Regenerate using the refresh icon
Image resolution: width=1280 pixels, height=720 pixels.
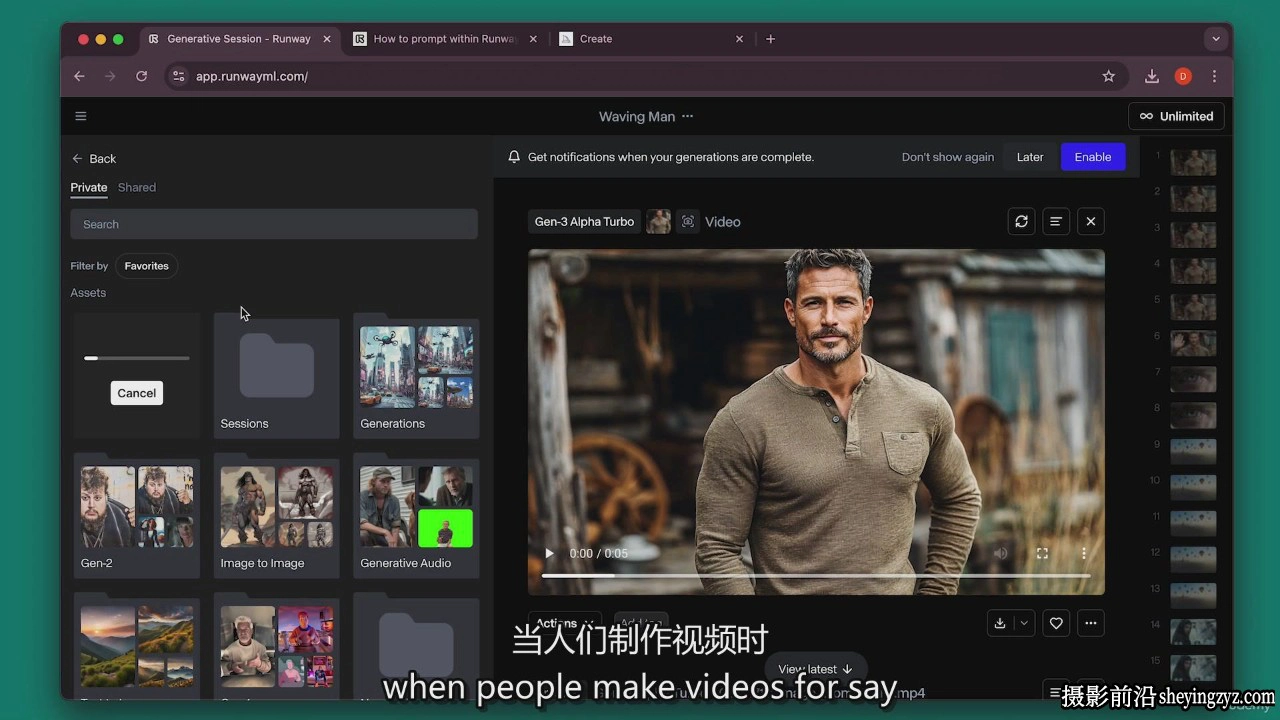pyautogui.click(x=1021, y=221)
